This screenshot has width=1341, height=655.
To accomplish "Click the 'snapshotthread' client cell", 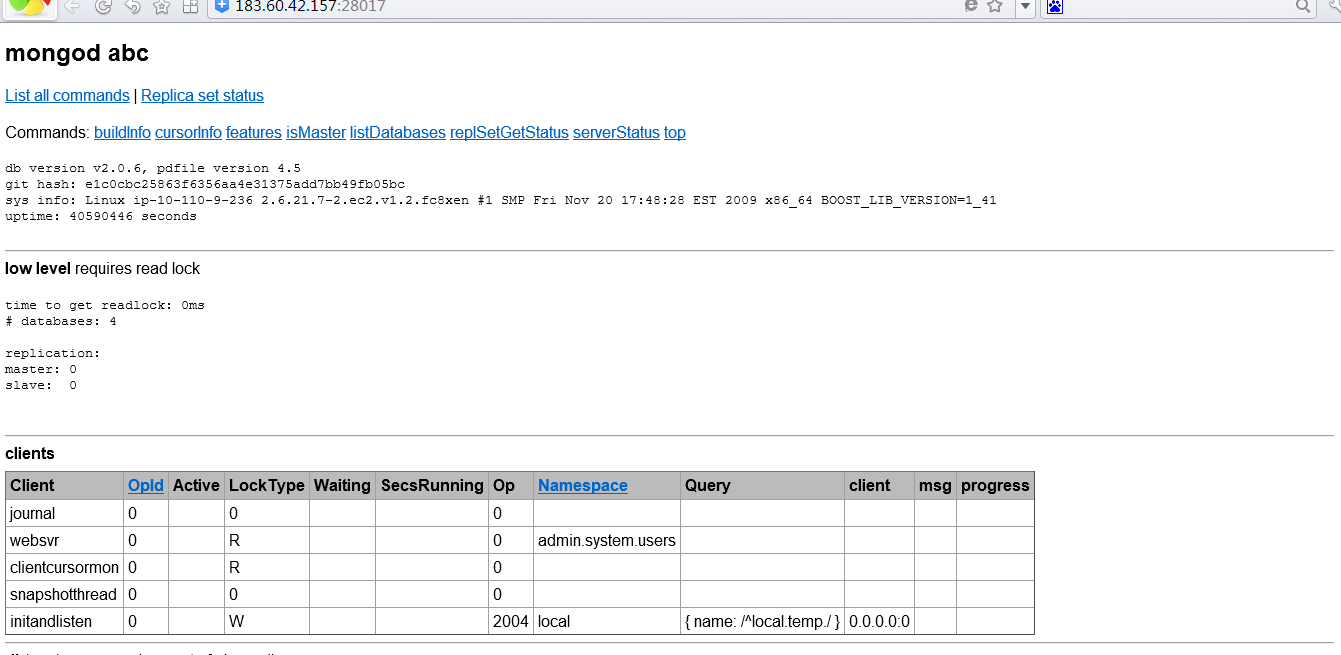I will coord(64,594).
